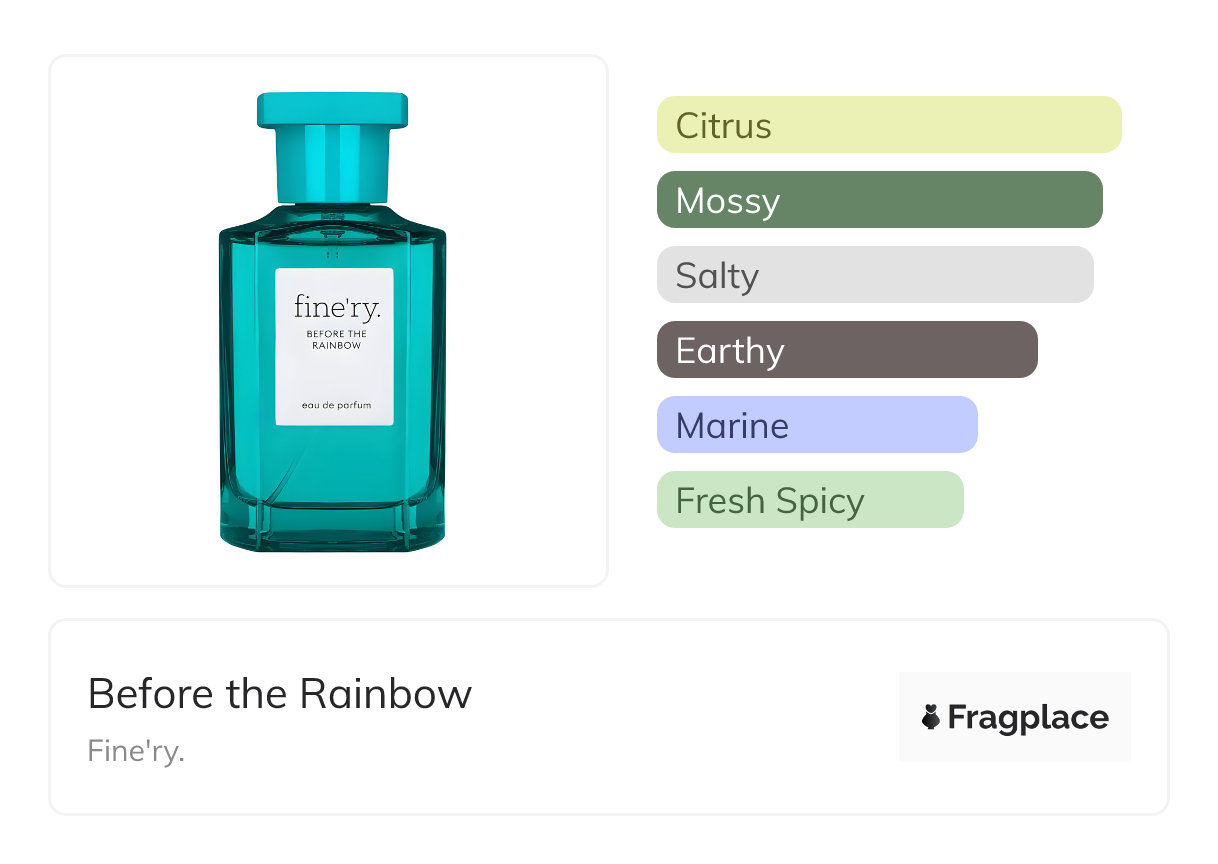Screen dimensions: 1218x864
Task: Click "eau de parfum" text on bottle
Action: (x=335, y=404)
